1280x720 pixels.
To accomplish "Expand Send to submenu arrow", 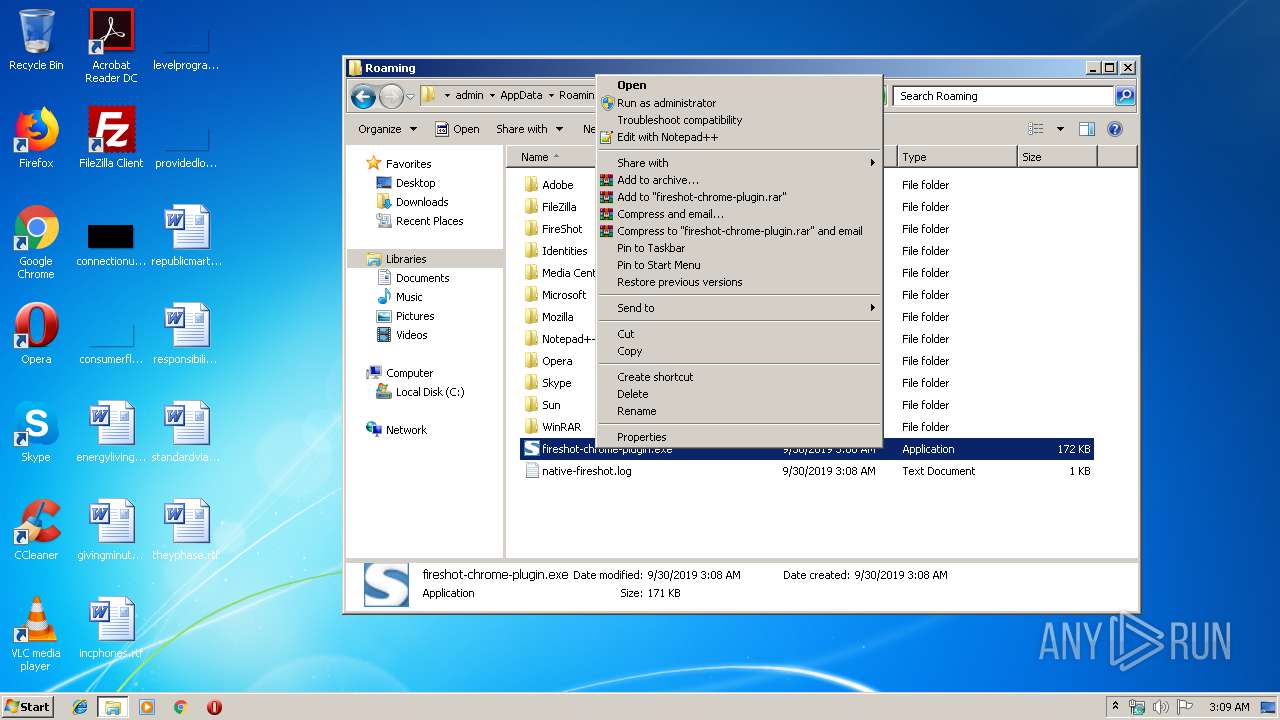I will pyautogui.click(x=872, y=308).
